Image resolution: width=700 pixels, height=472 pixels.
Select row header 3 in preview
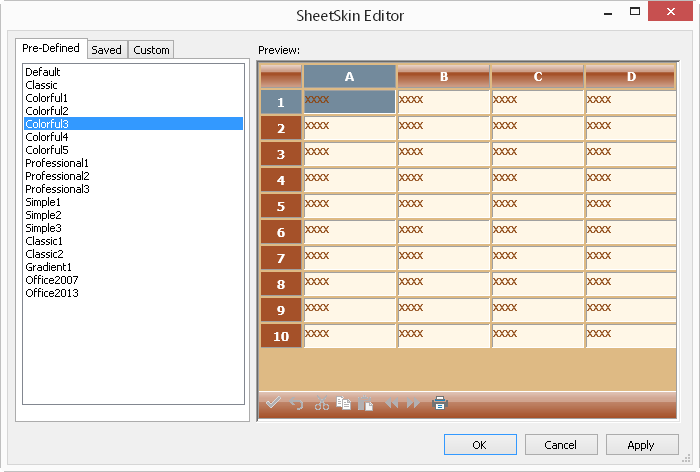281,154
